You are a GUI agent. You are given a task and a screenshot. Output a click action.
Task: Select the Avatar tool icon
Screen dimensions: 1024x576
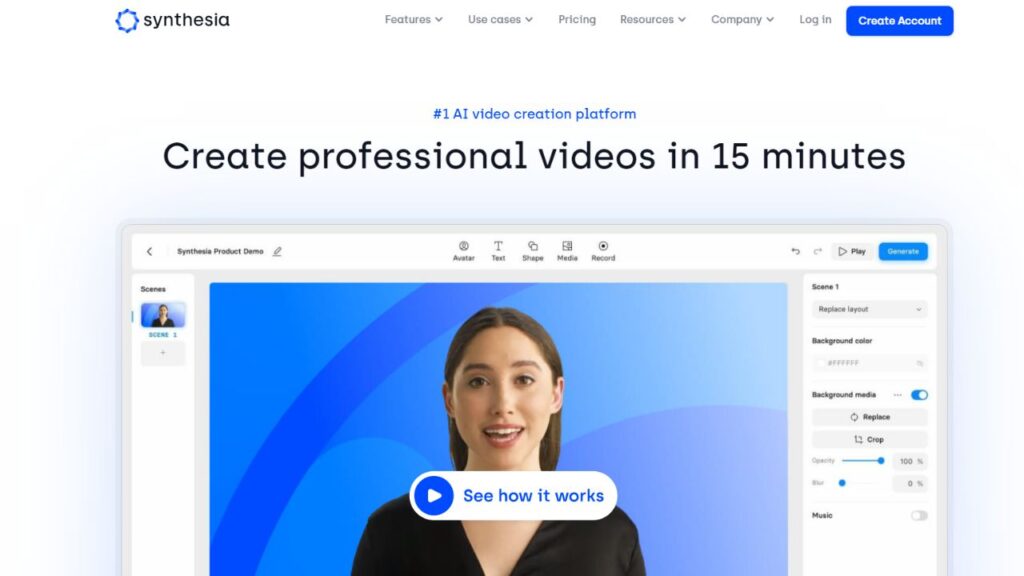pyautogui.click(x=464, y=246)
